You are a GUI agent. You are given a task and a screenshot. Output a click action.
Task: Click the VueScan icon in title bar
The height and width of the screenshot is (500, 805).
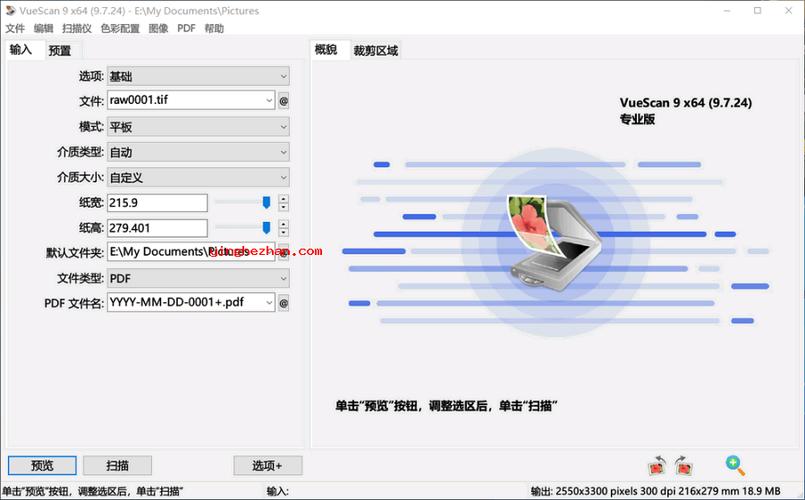[10, 10]
